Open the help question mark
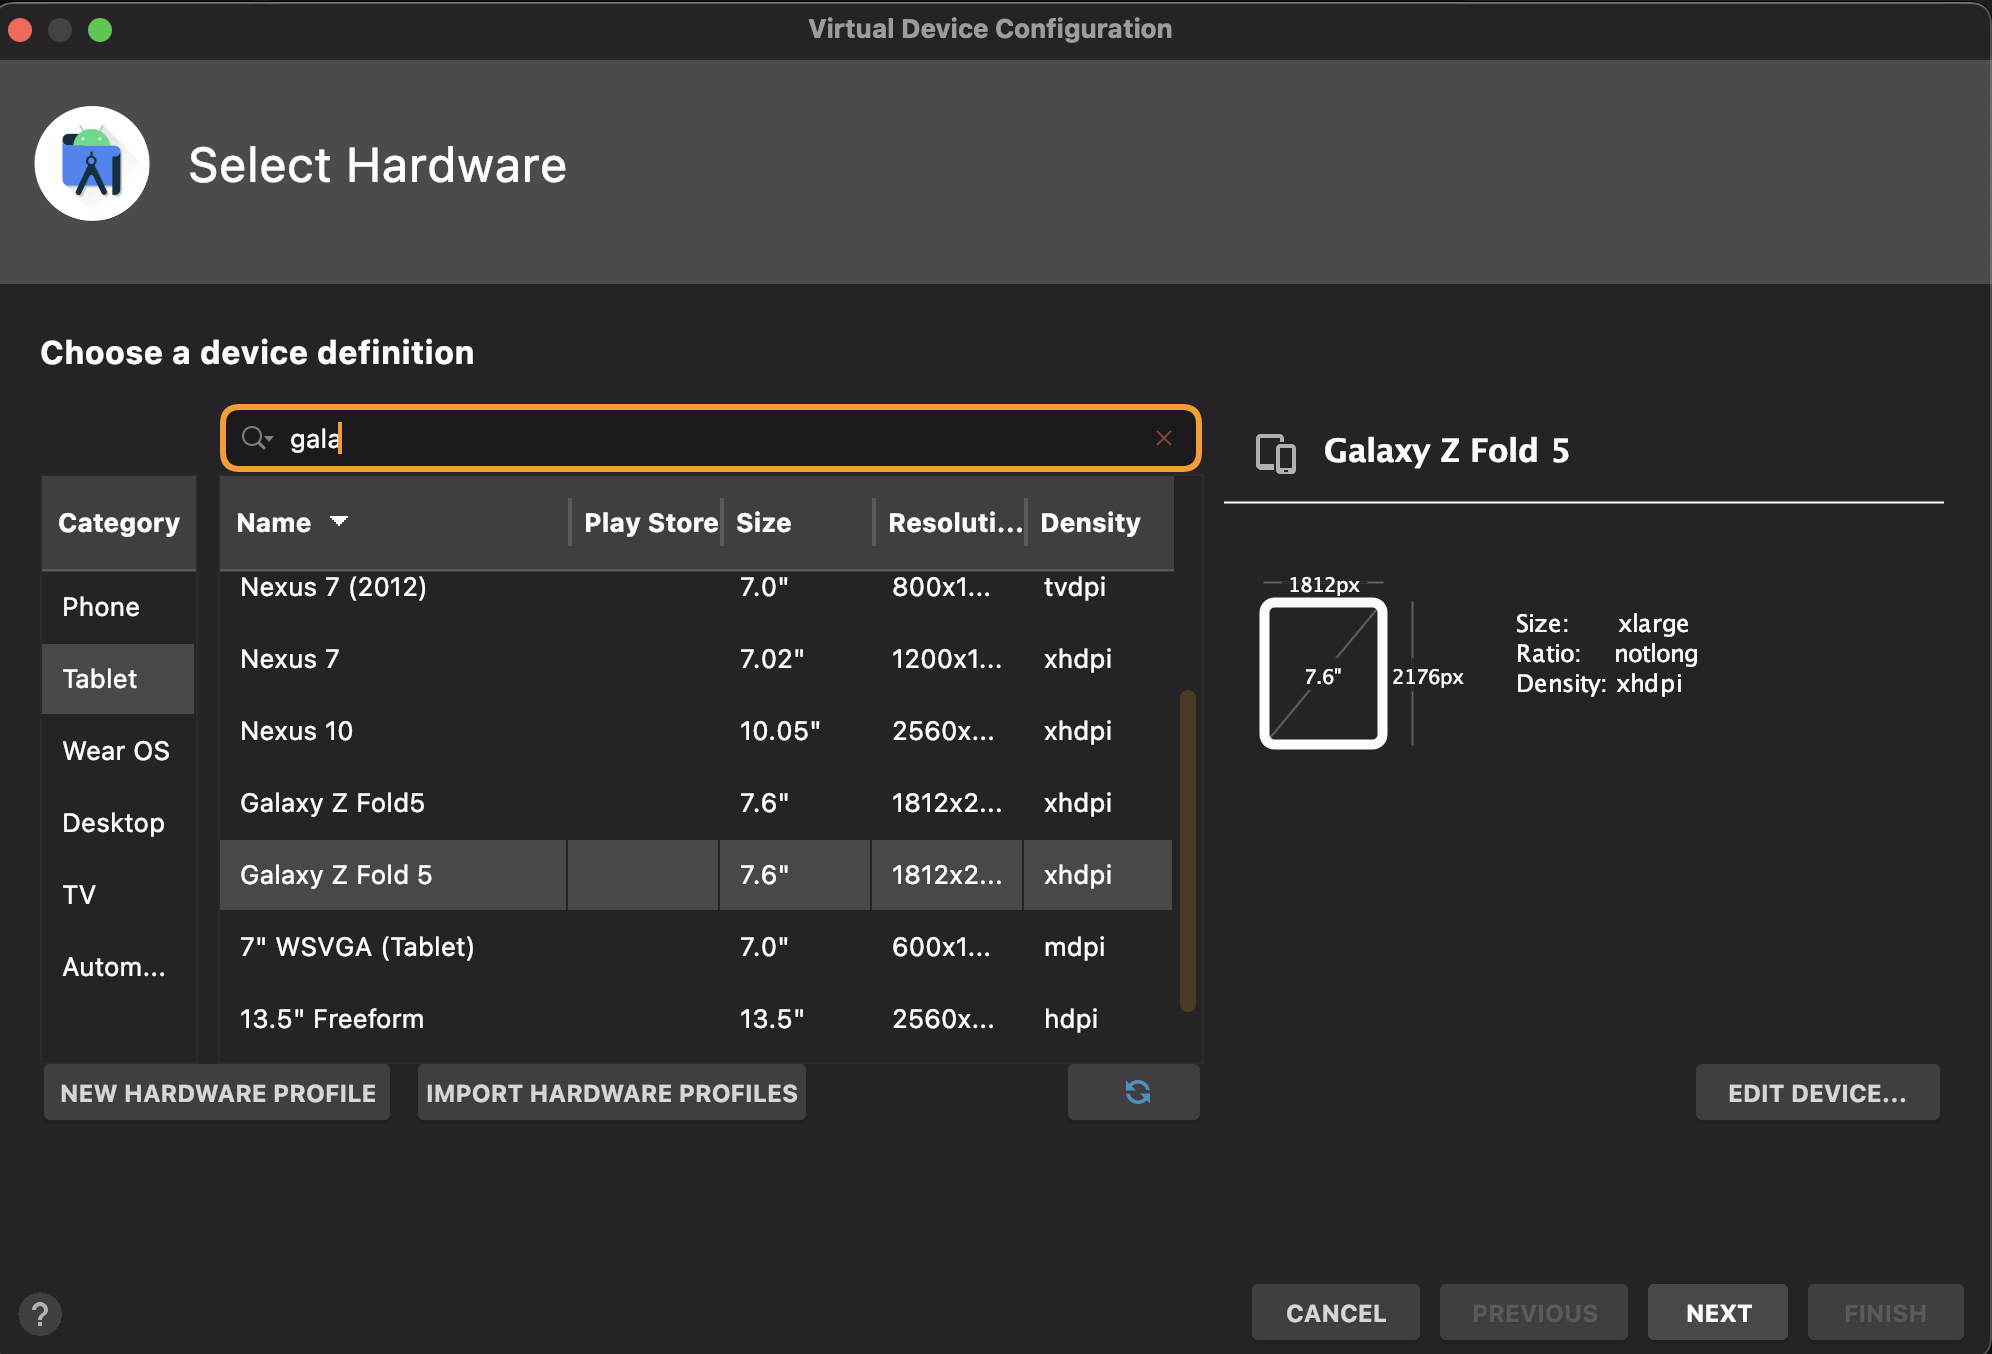 coord(40,1313)
